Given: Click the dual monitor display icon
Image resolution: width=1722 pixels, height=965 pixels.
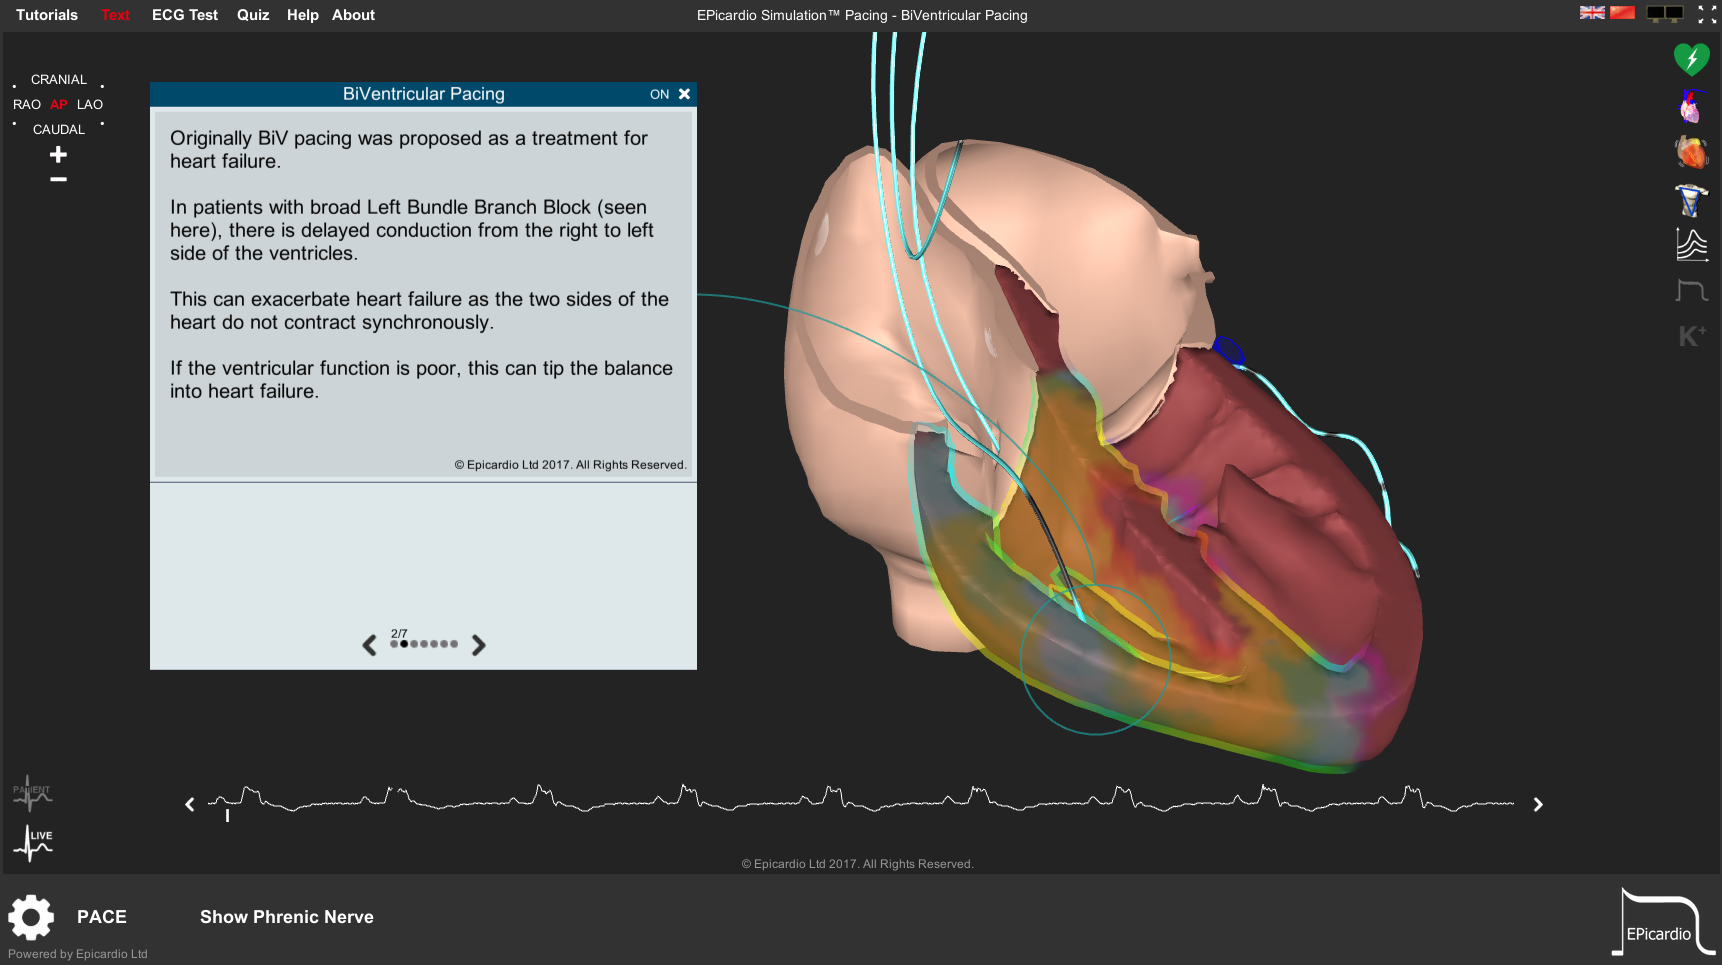Looking at the screenshot, I should (1665, 14).
